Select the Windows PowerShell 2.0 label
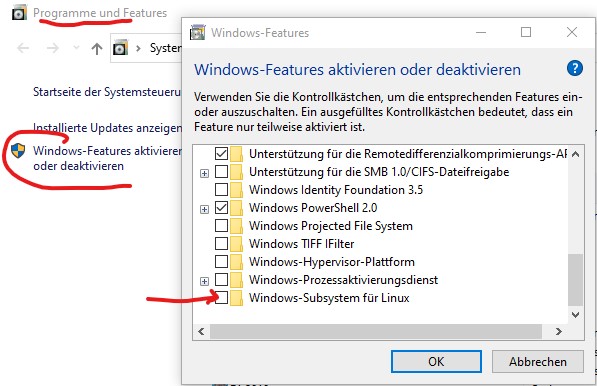597x386 pixels. [313, 208]
